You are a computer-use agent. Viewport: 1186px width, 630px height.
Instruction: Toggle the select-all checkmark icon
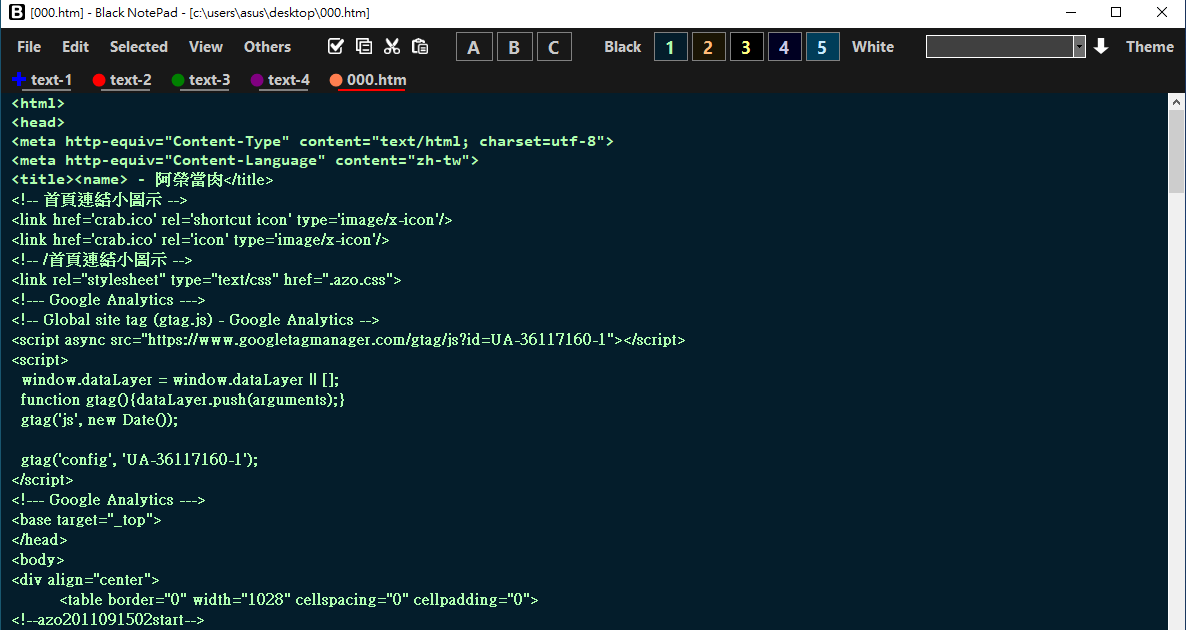pyautogui.click(x=336, y=46)
